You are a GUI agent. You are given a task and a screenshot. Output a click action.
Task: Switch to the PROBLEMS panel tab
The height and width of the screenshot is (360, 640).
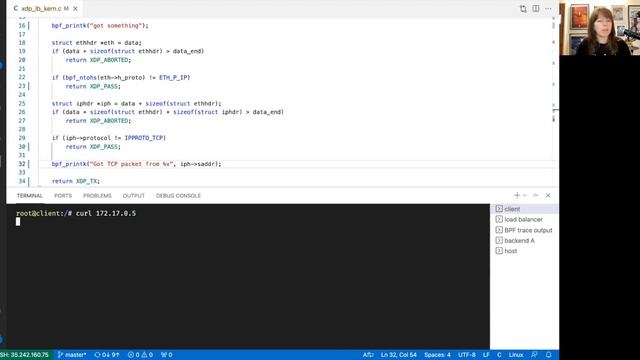(97, 196)
